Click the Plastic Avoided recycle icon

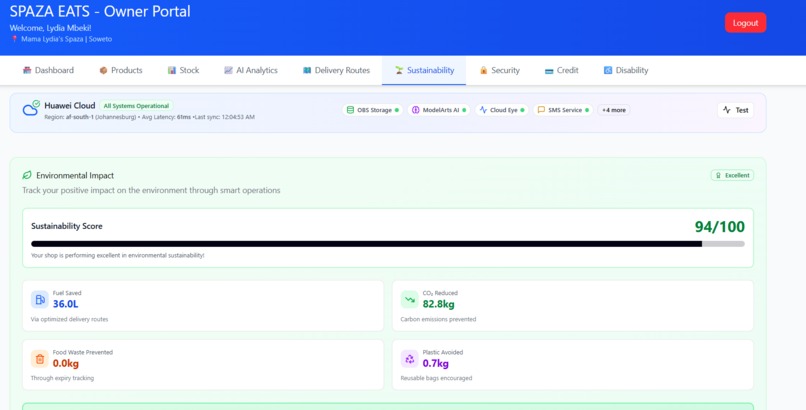[410, 359]
